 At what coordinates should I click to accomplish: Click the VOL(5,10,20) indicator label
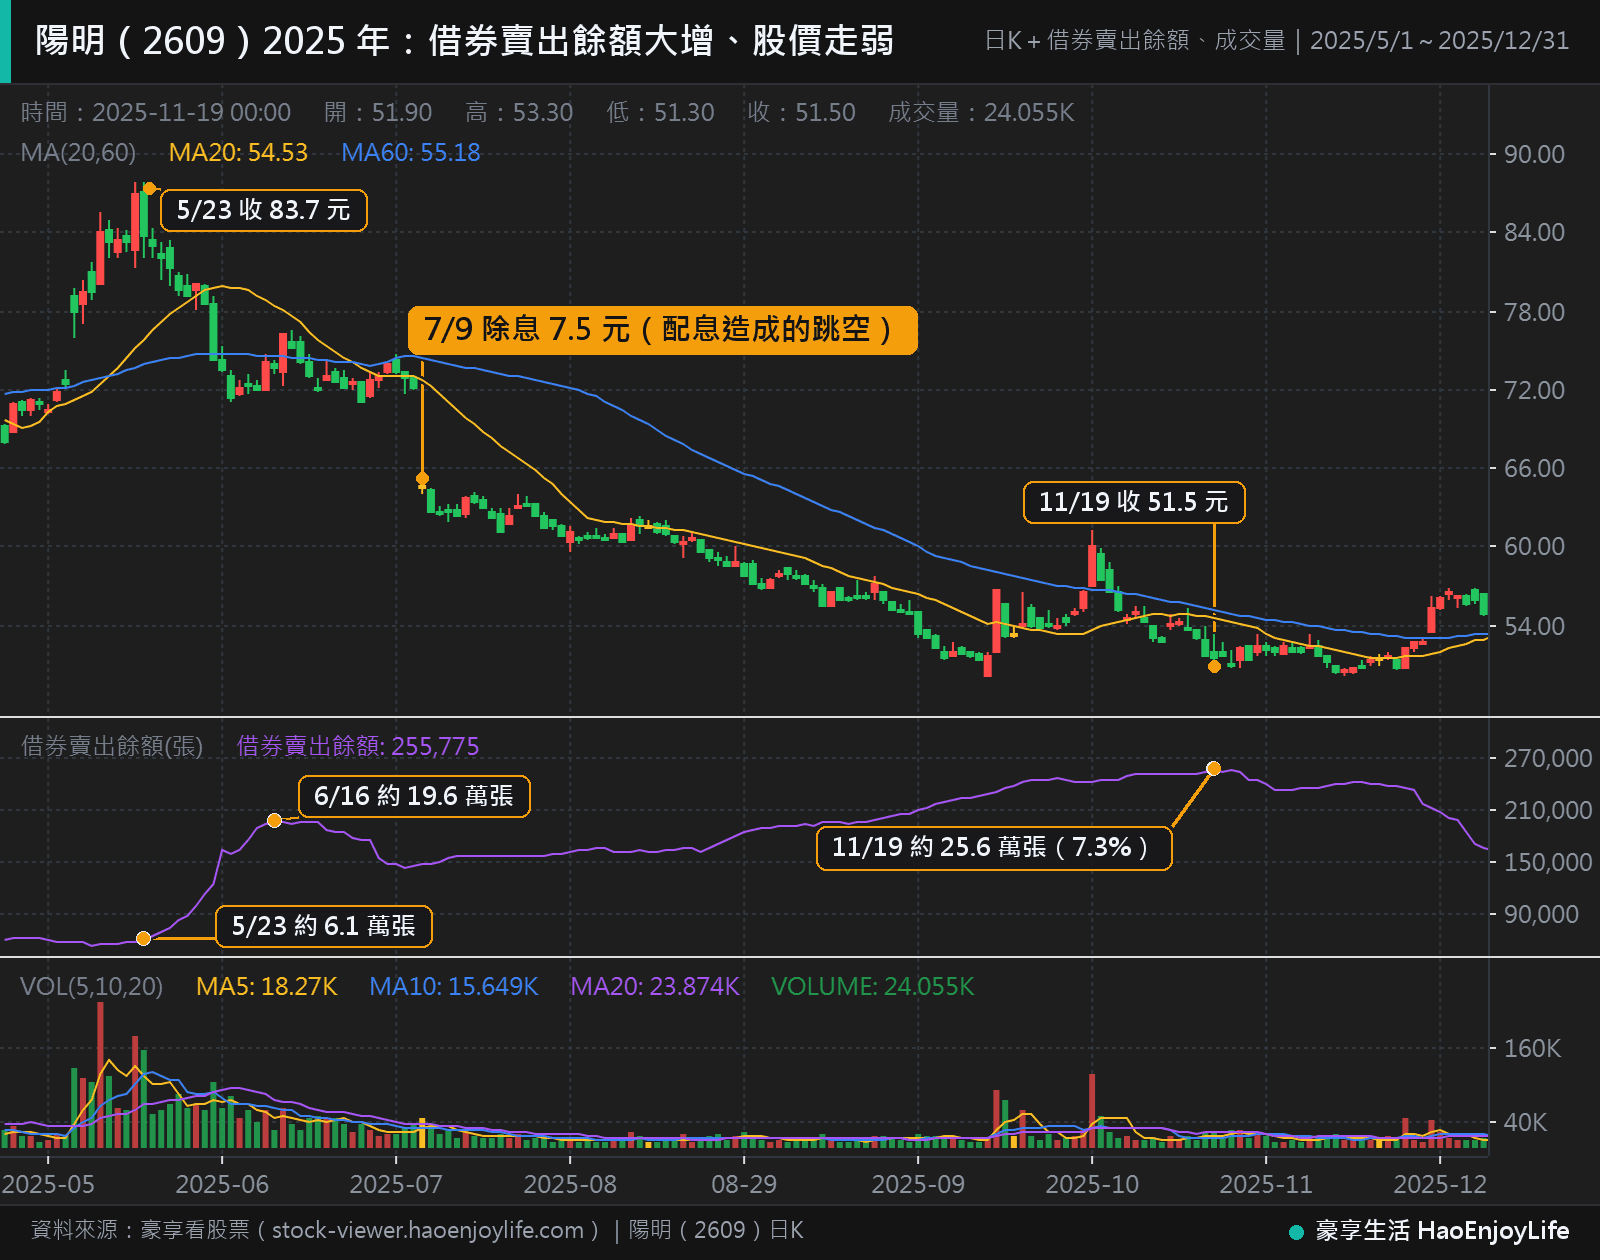[92, 986]
